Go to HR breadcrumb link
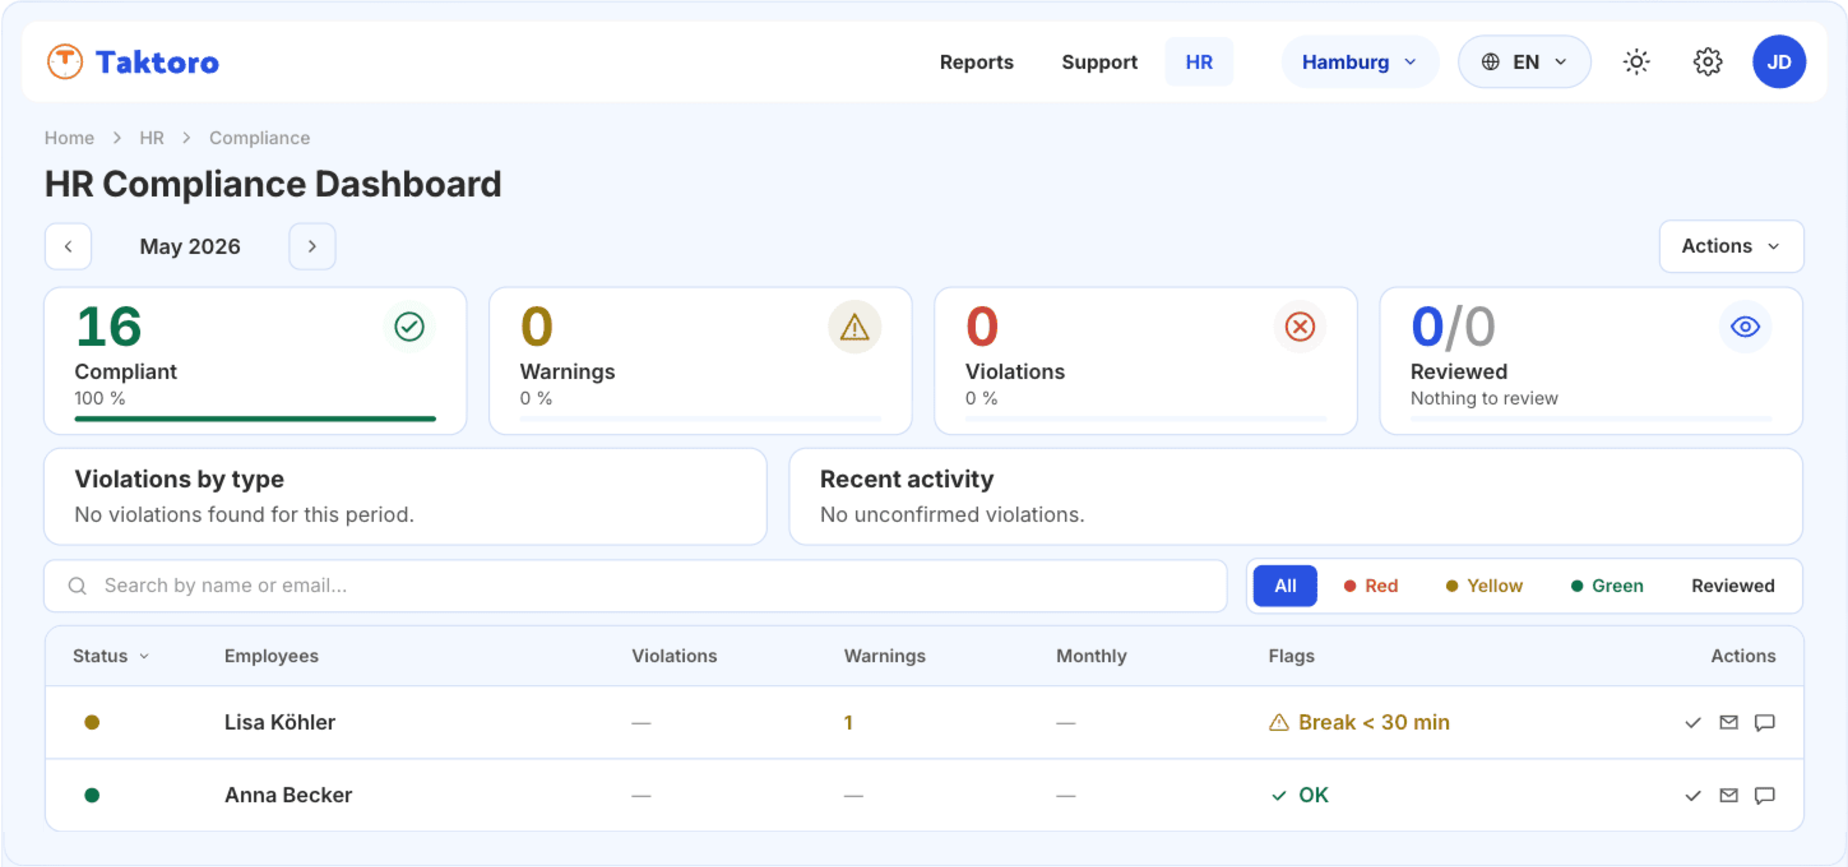This screenshot has width=1848, height=867. [152, 138]
